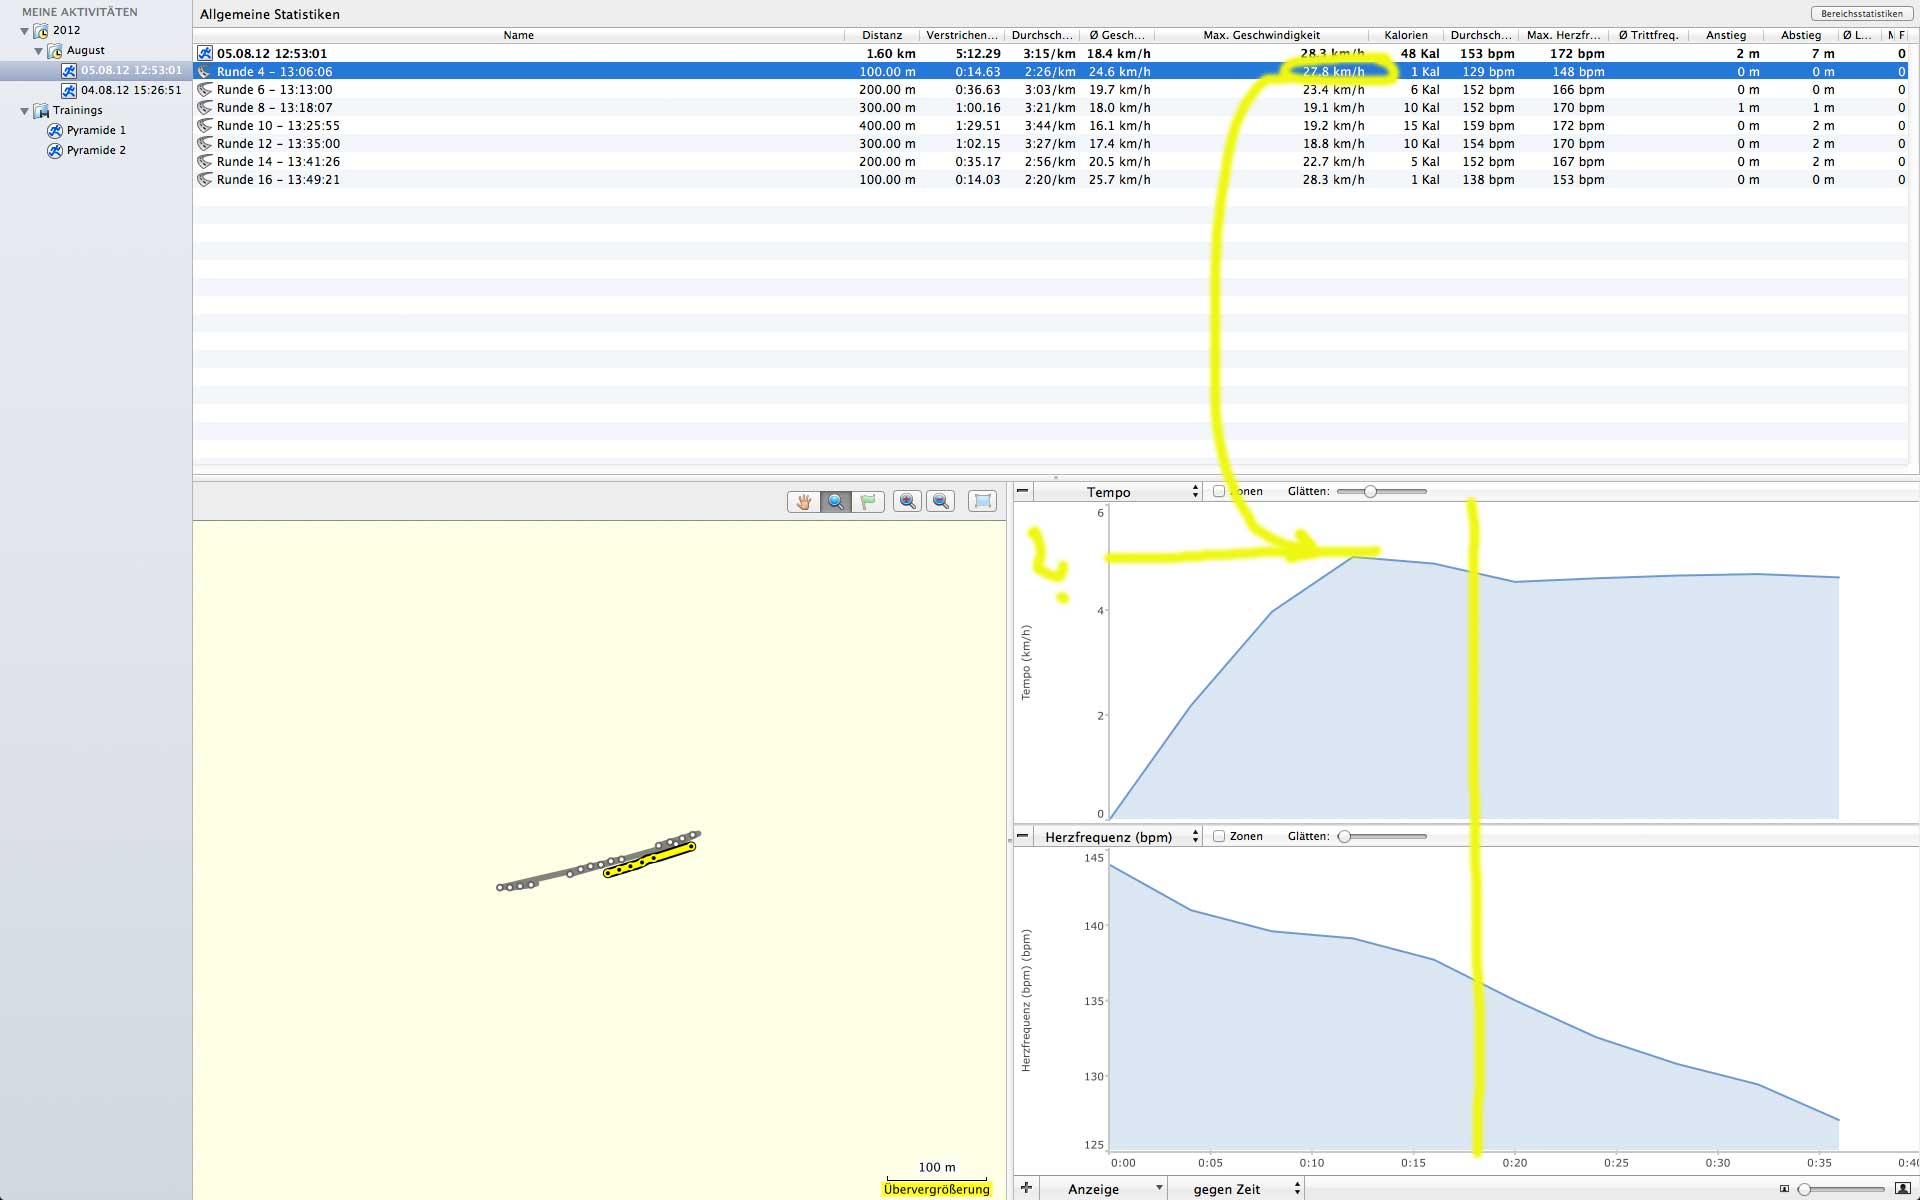Collapse the 2012 folder in sidebar
Image resolution: width=1920 pixels, height=1200 pixels.
tap(25, 31)
